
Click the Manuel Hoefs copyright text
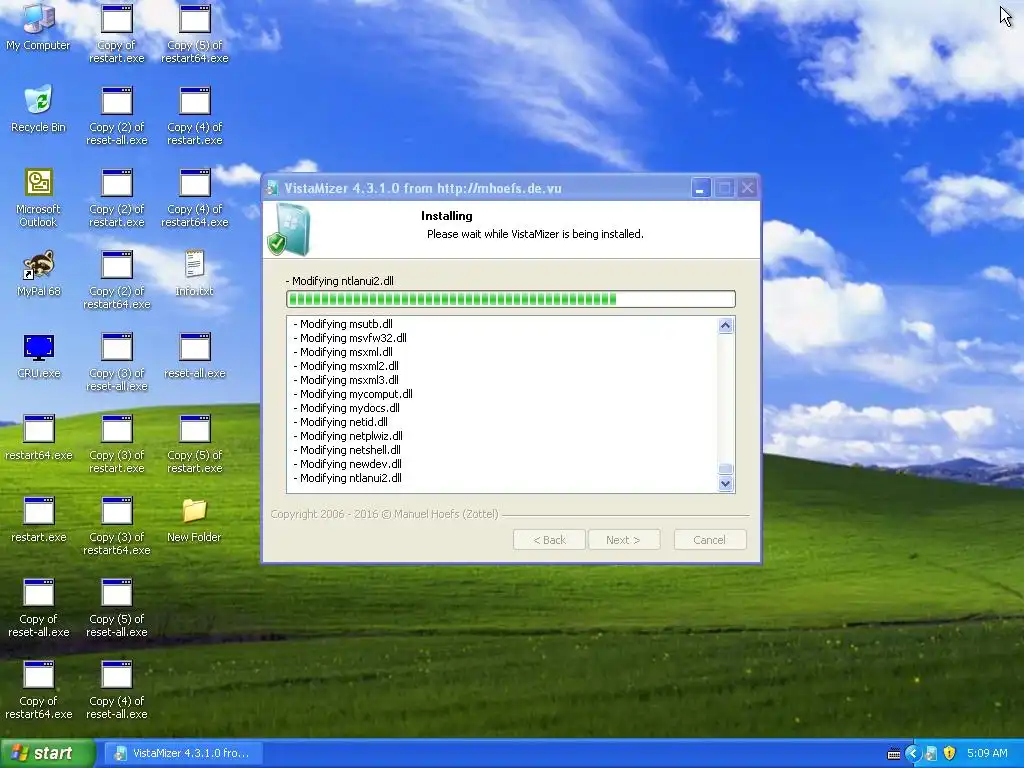tap(384, 514)
